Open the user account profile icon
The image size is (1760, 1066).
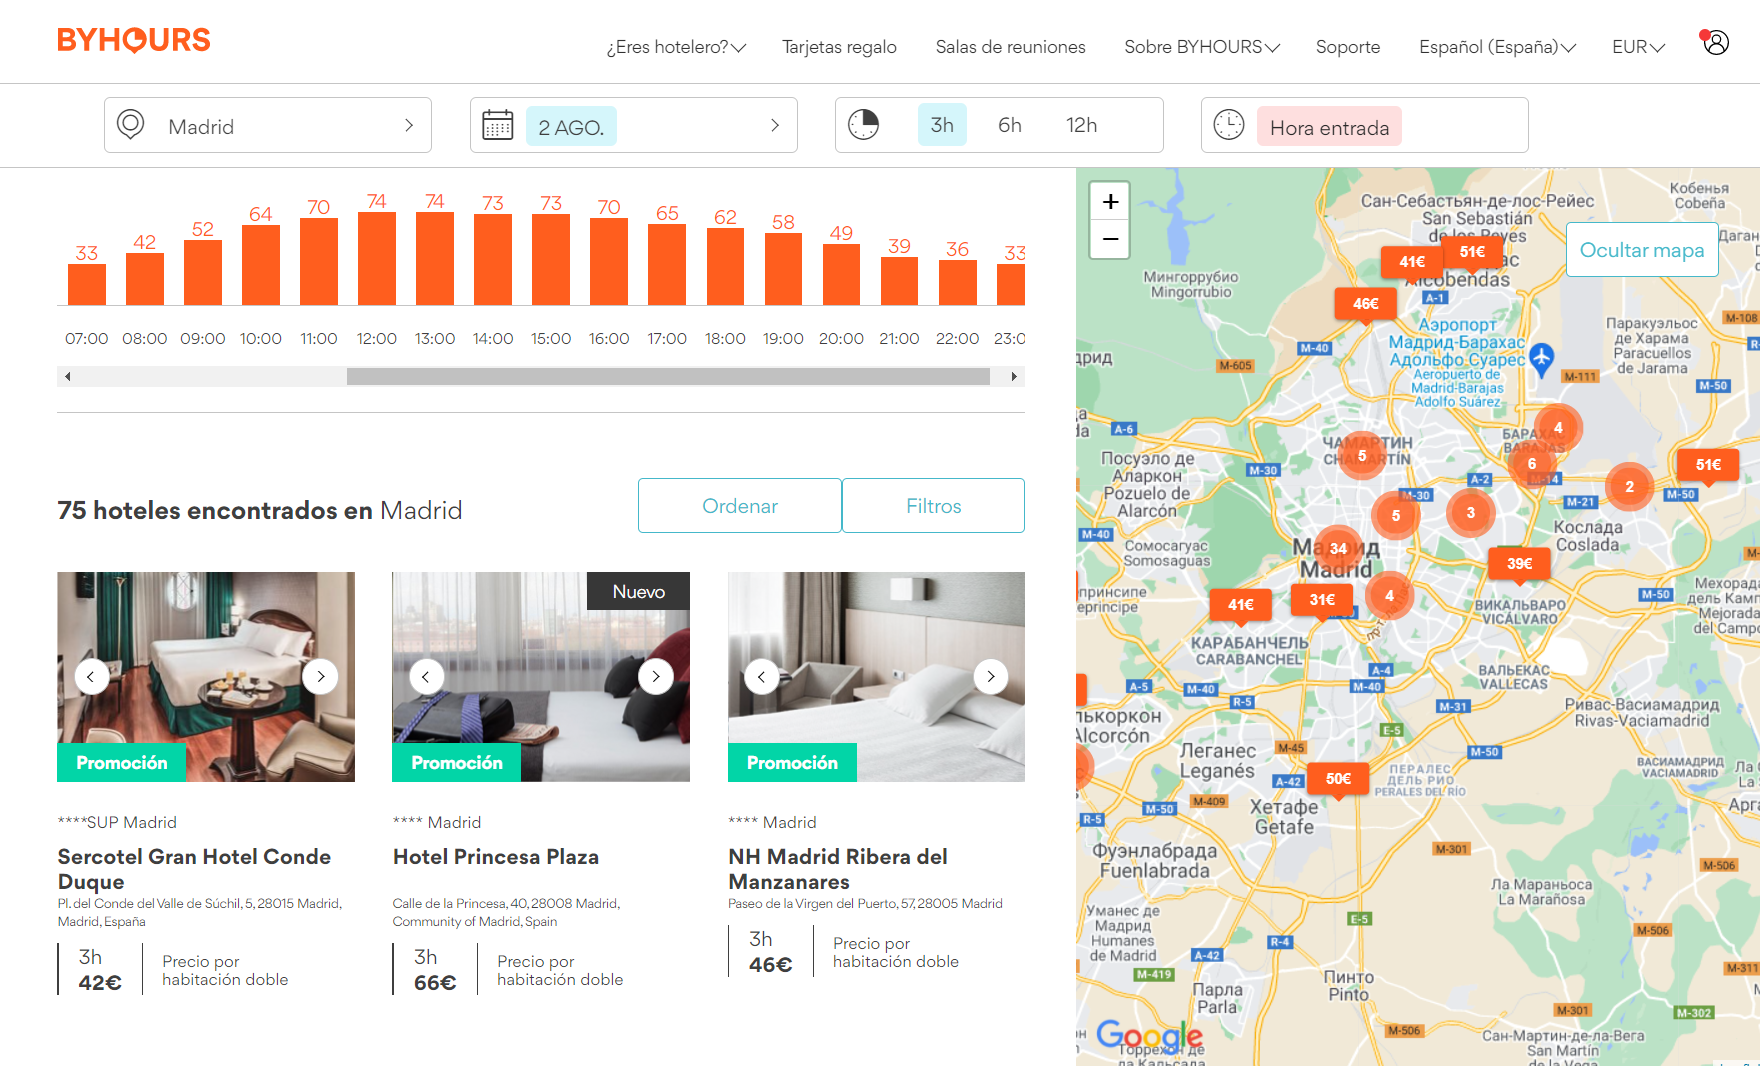tap(1716, 43)
